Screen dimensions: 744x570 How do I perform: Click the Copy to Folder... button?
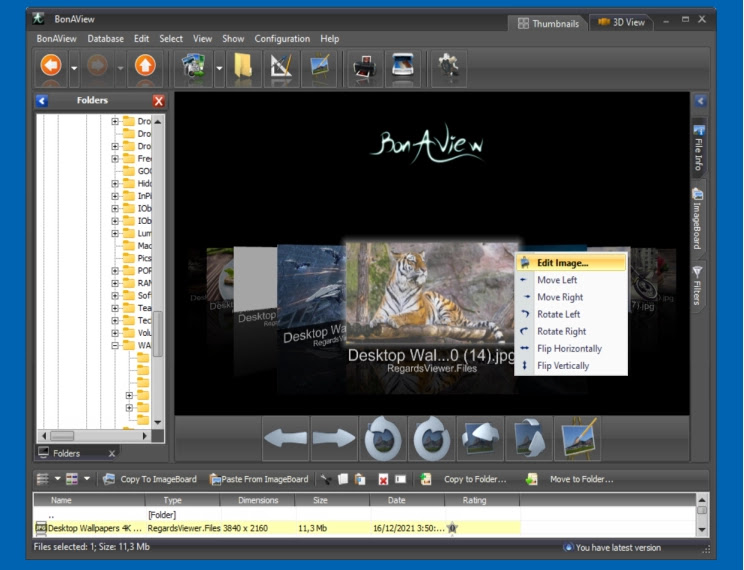click(473, 479)
